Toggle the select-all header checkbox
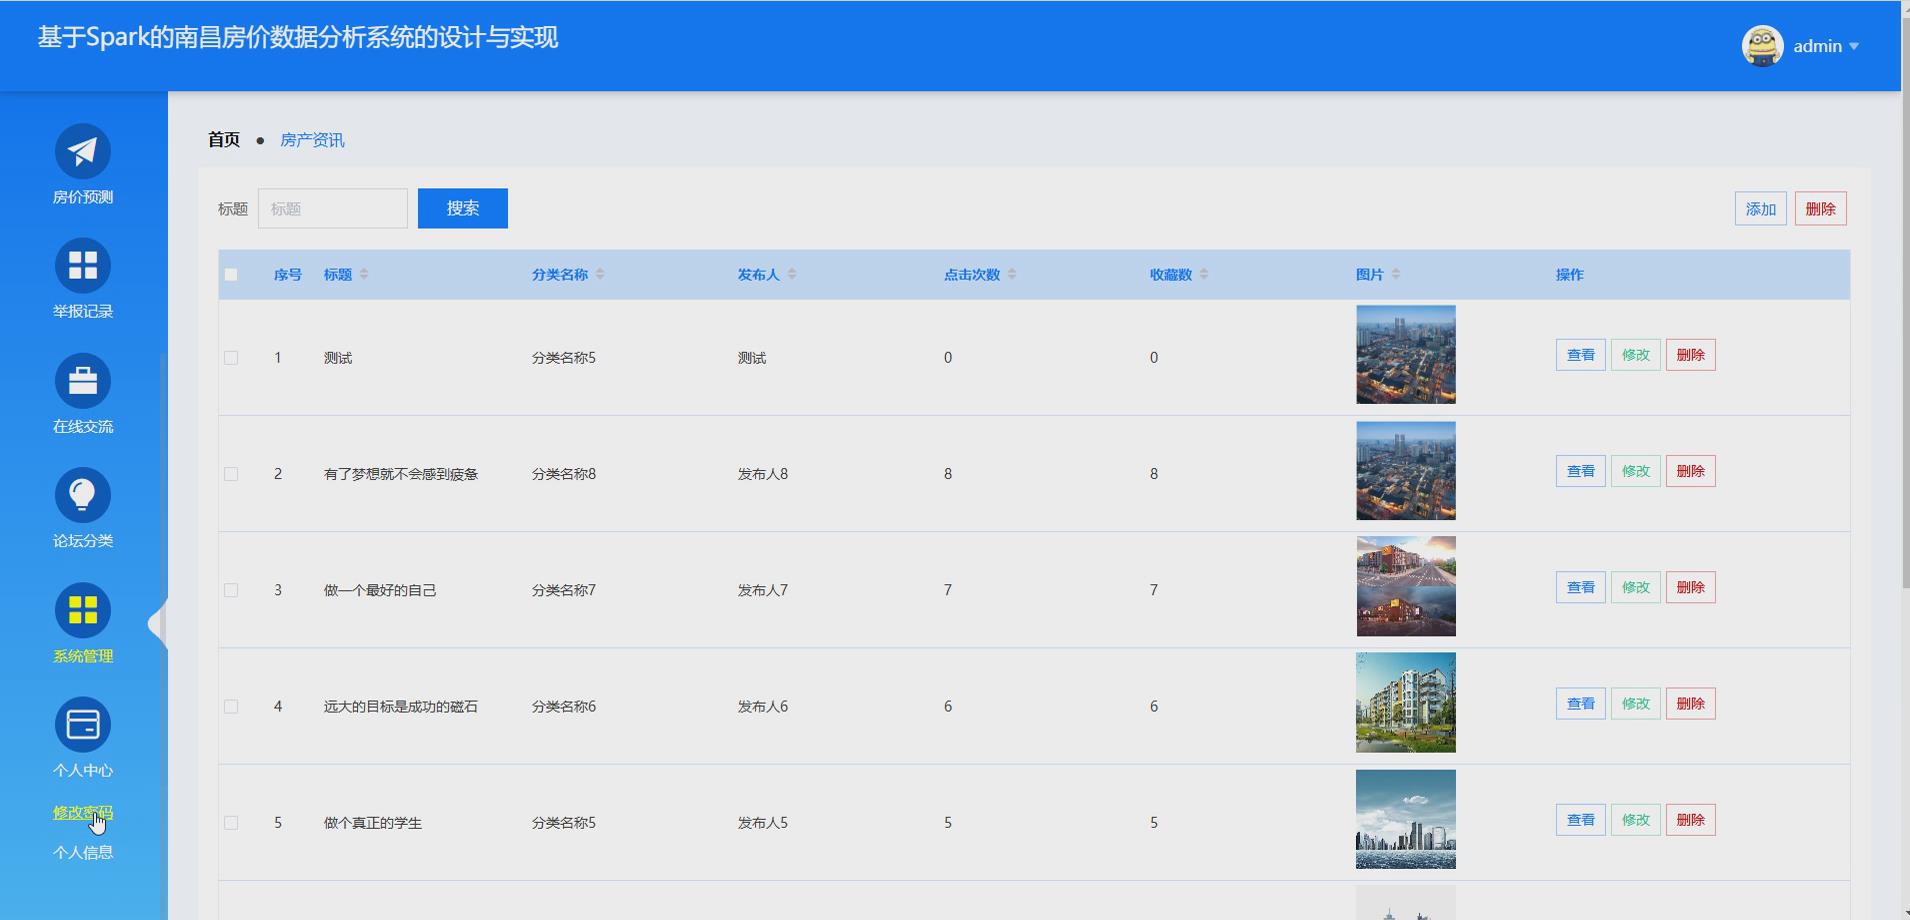This screenshot has height=920, width=1910. 231,275
